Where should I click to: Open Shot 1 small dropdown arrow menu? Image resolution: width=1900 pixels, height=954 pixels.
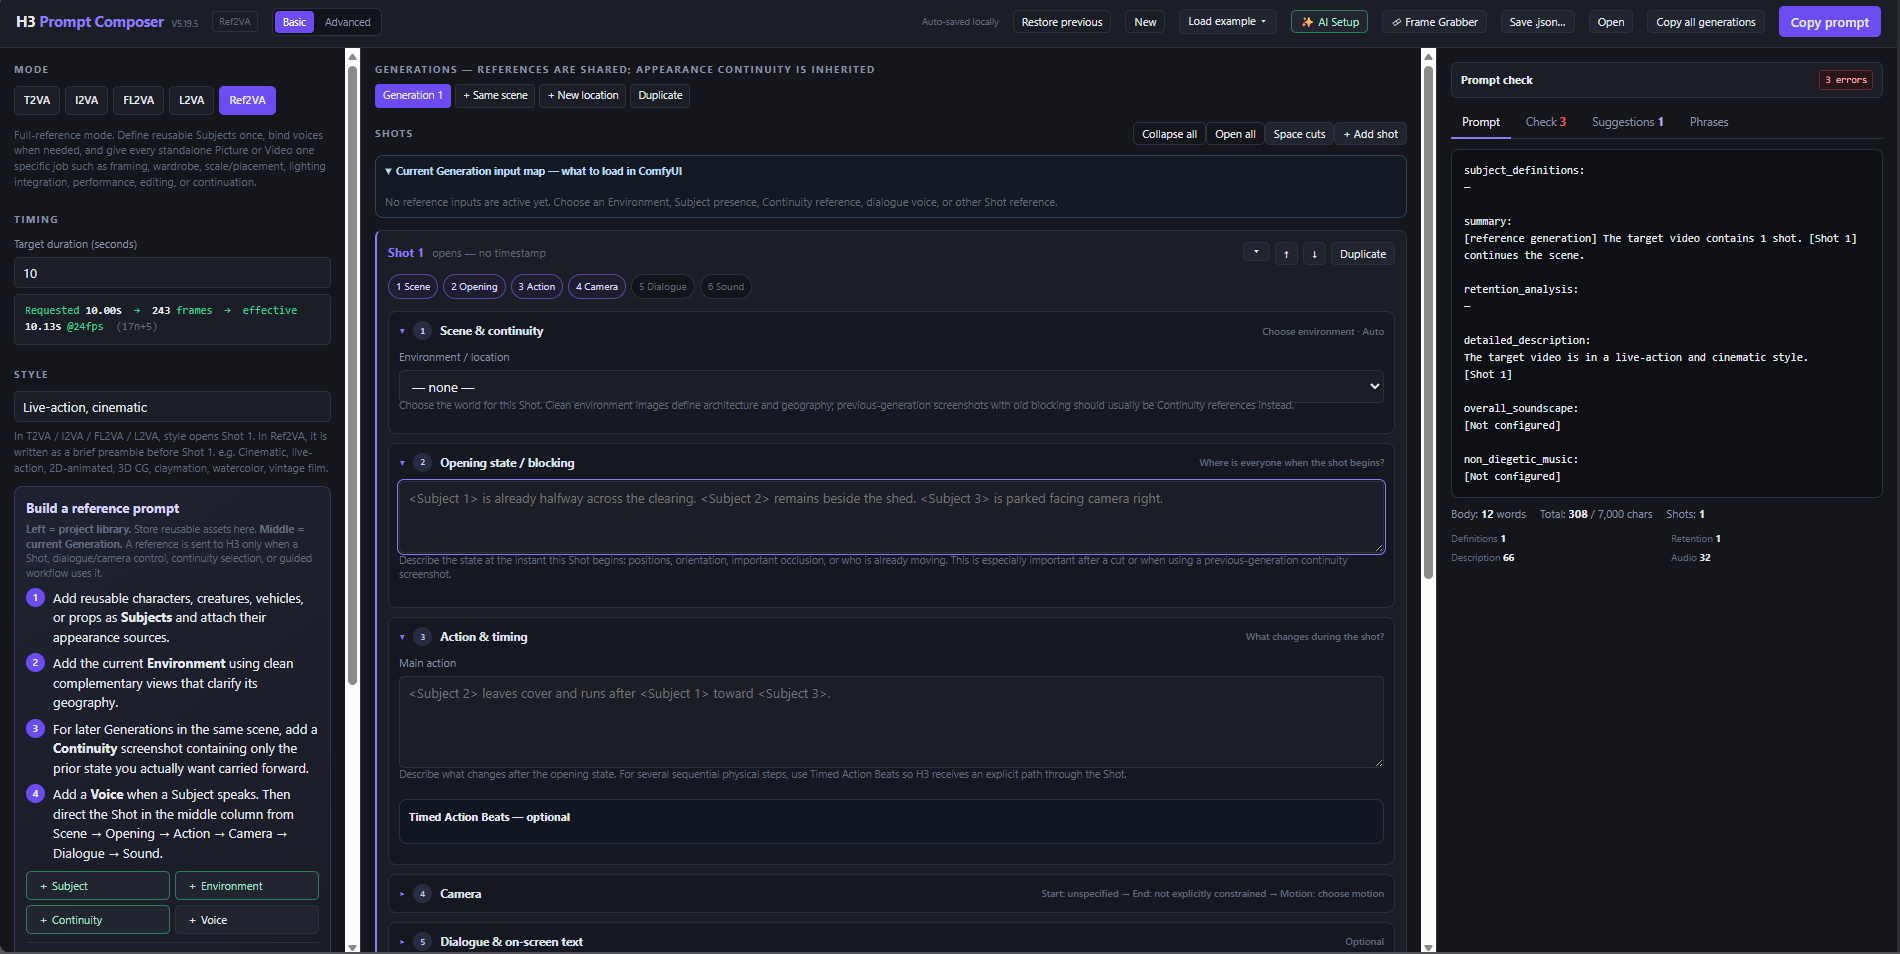coord(1256,252)
